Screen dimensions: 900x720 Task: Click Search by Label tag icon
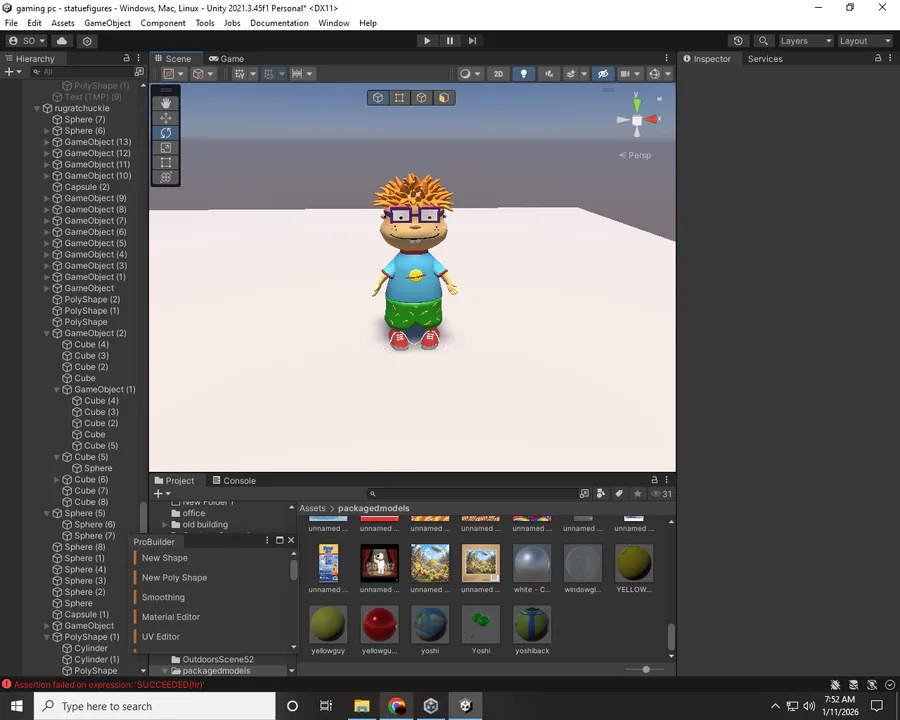click(x=619, y=494)
